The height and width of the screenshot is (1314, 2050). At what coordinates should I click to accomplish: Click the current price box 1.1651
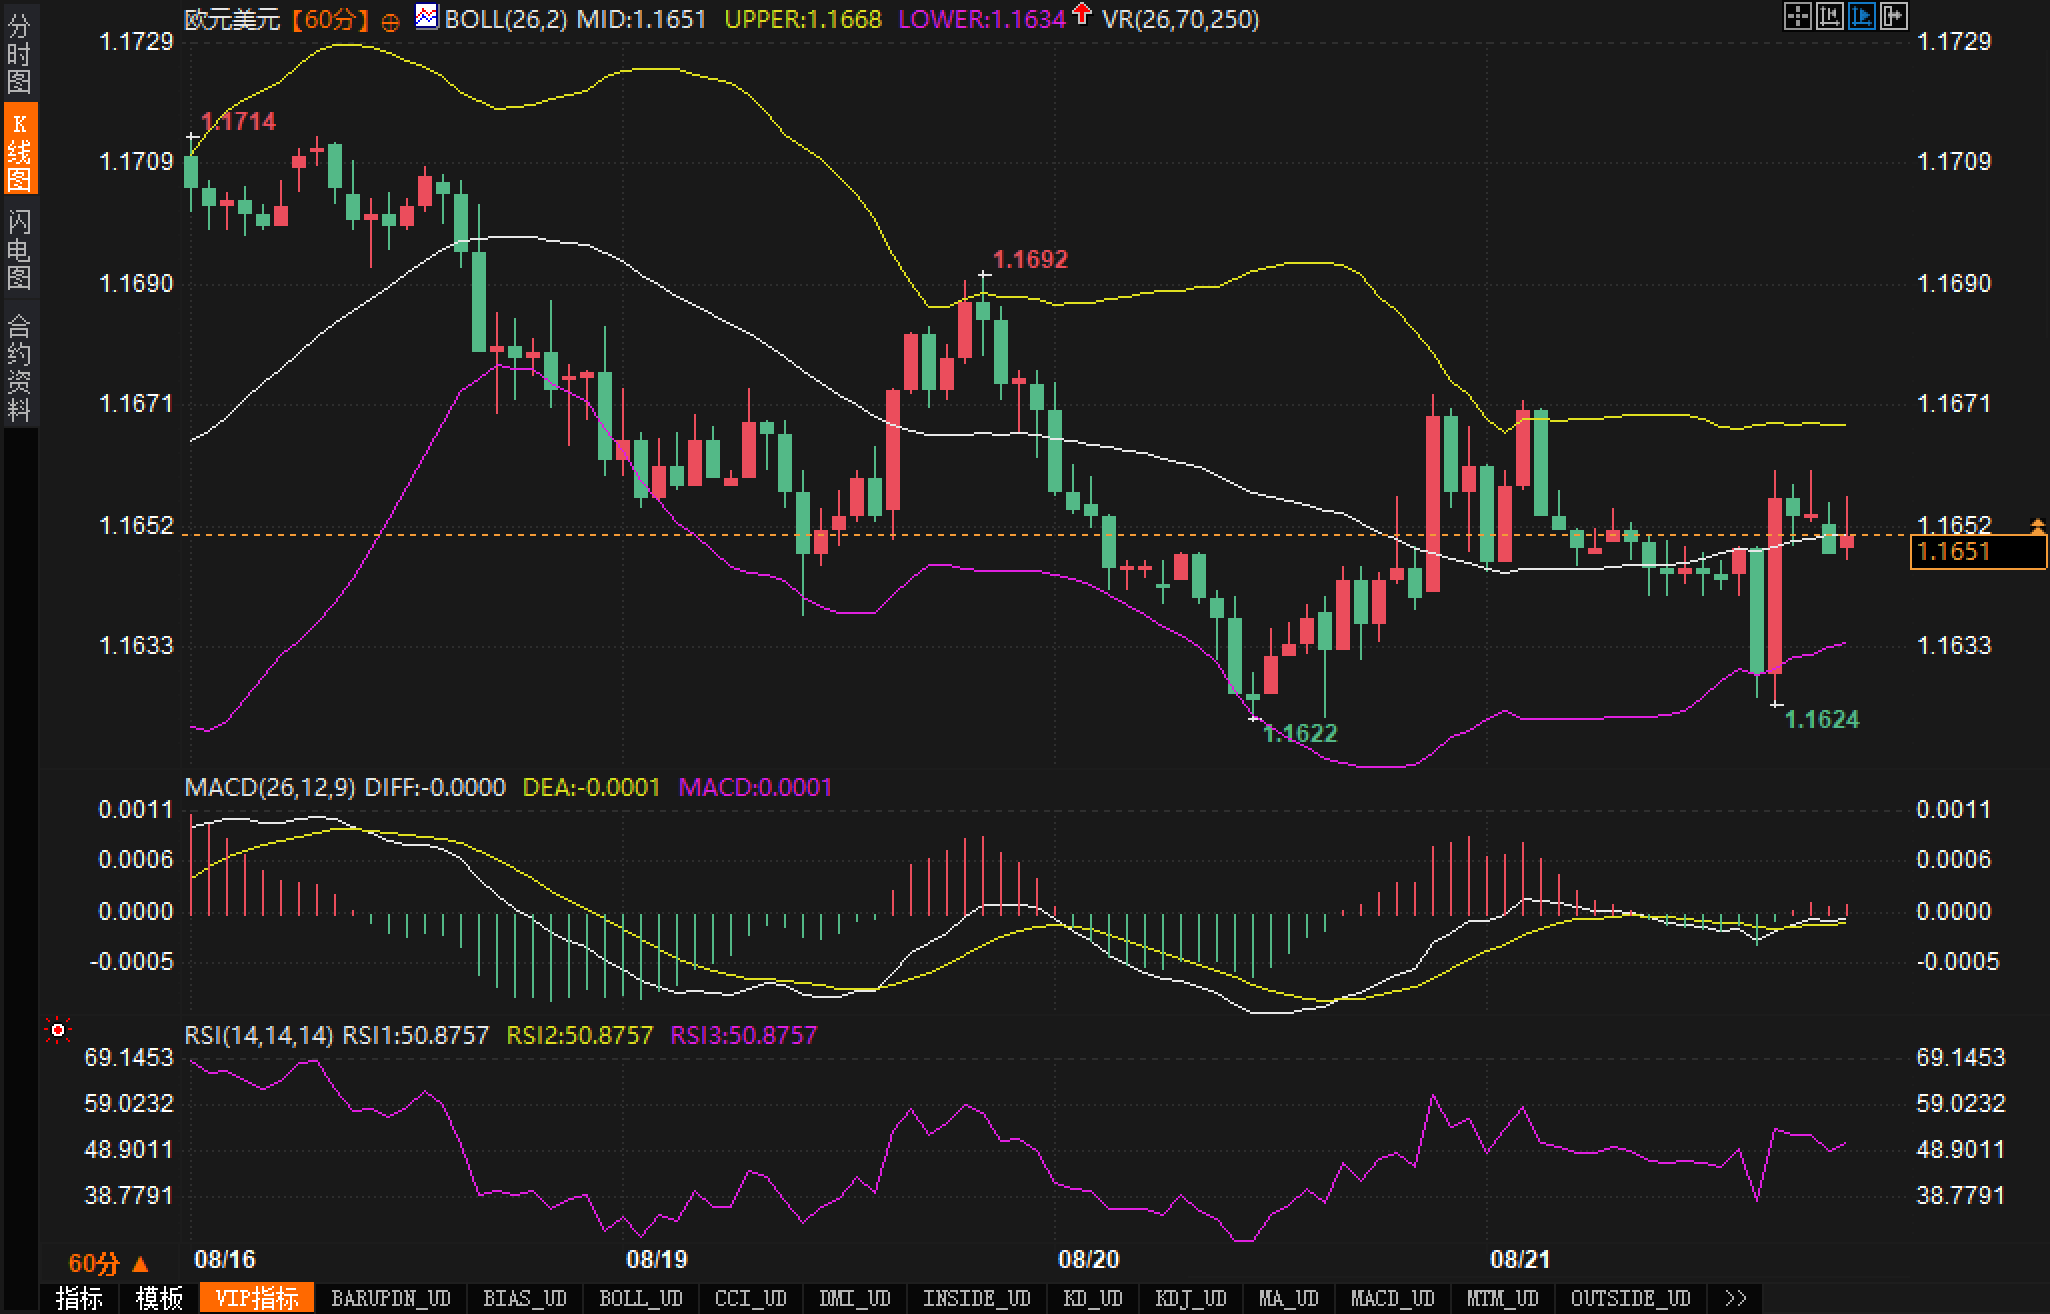point(1977,551)
